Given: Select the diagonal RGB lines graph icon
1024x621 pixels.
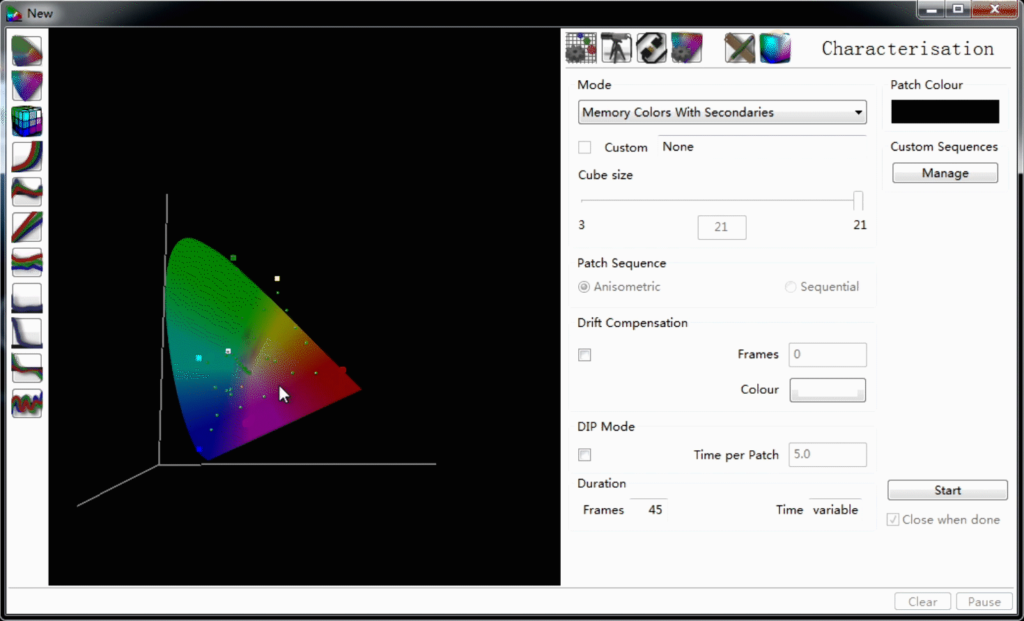Looking at the screenshot, I should click(27, 227).
